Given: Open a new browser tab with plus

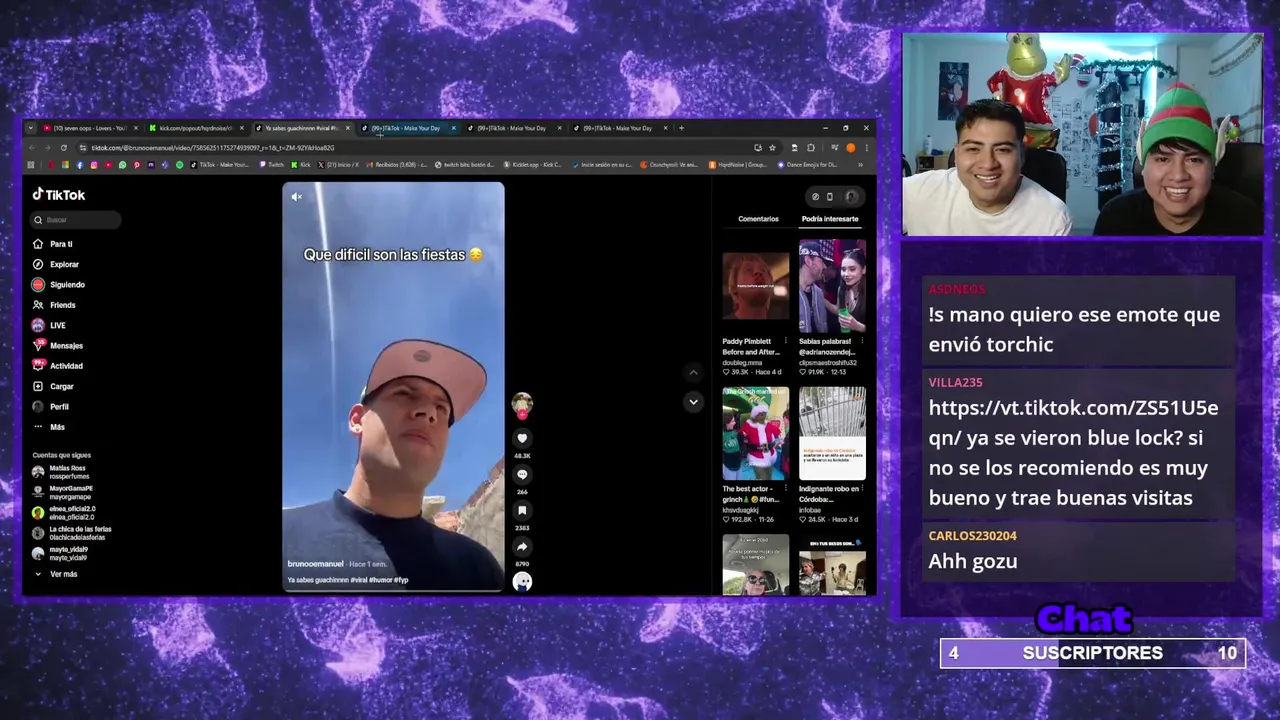Looking at the screenshot, I should coord(681,128).
